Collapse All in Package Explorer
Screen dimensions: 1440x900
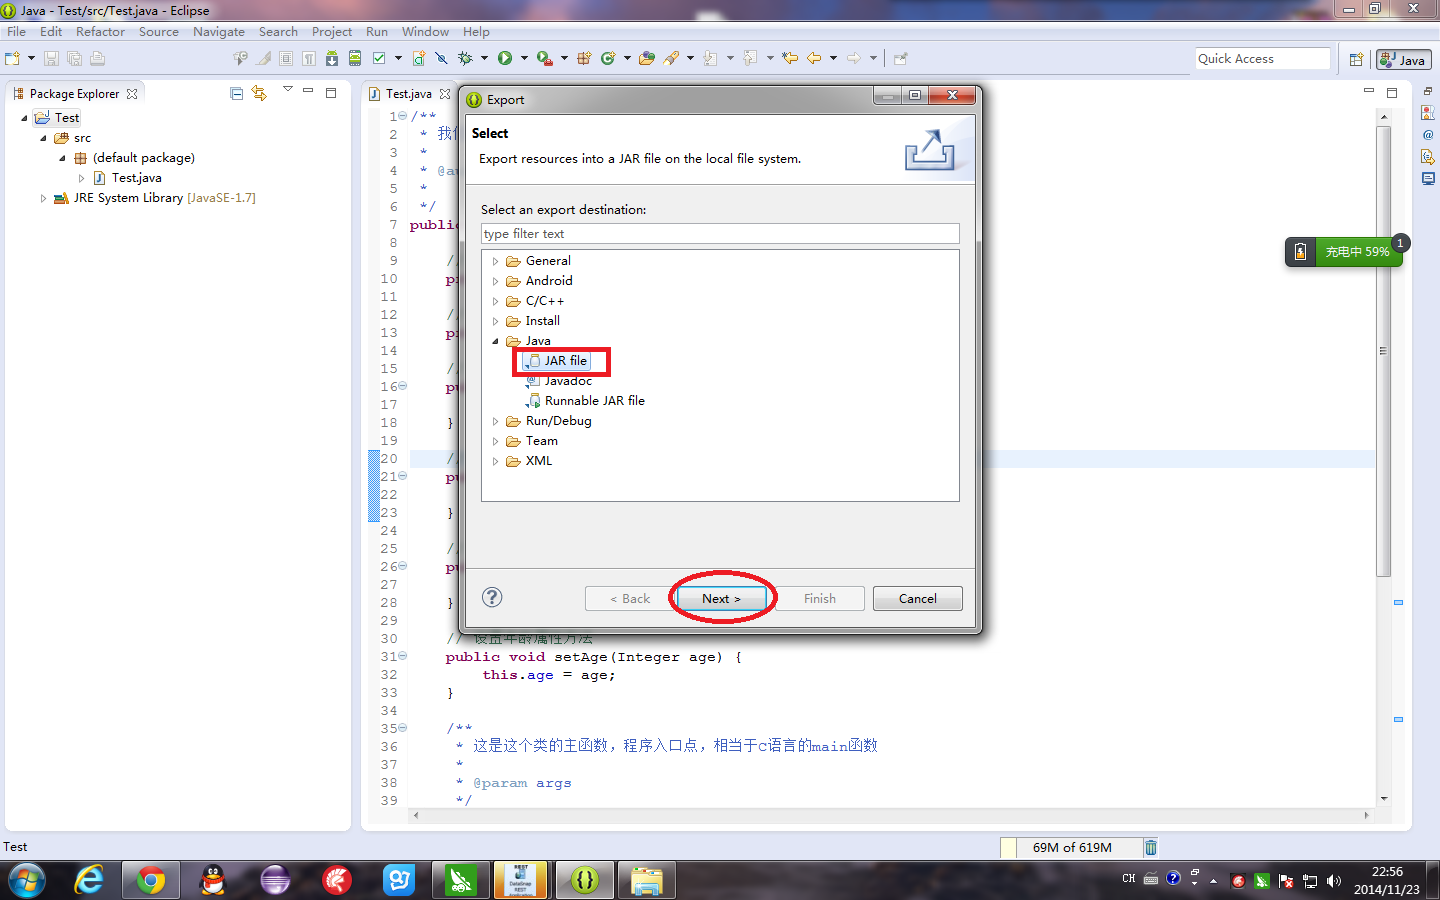click(237, 93)
